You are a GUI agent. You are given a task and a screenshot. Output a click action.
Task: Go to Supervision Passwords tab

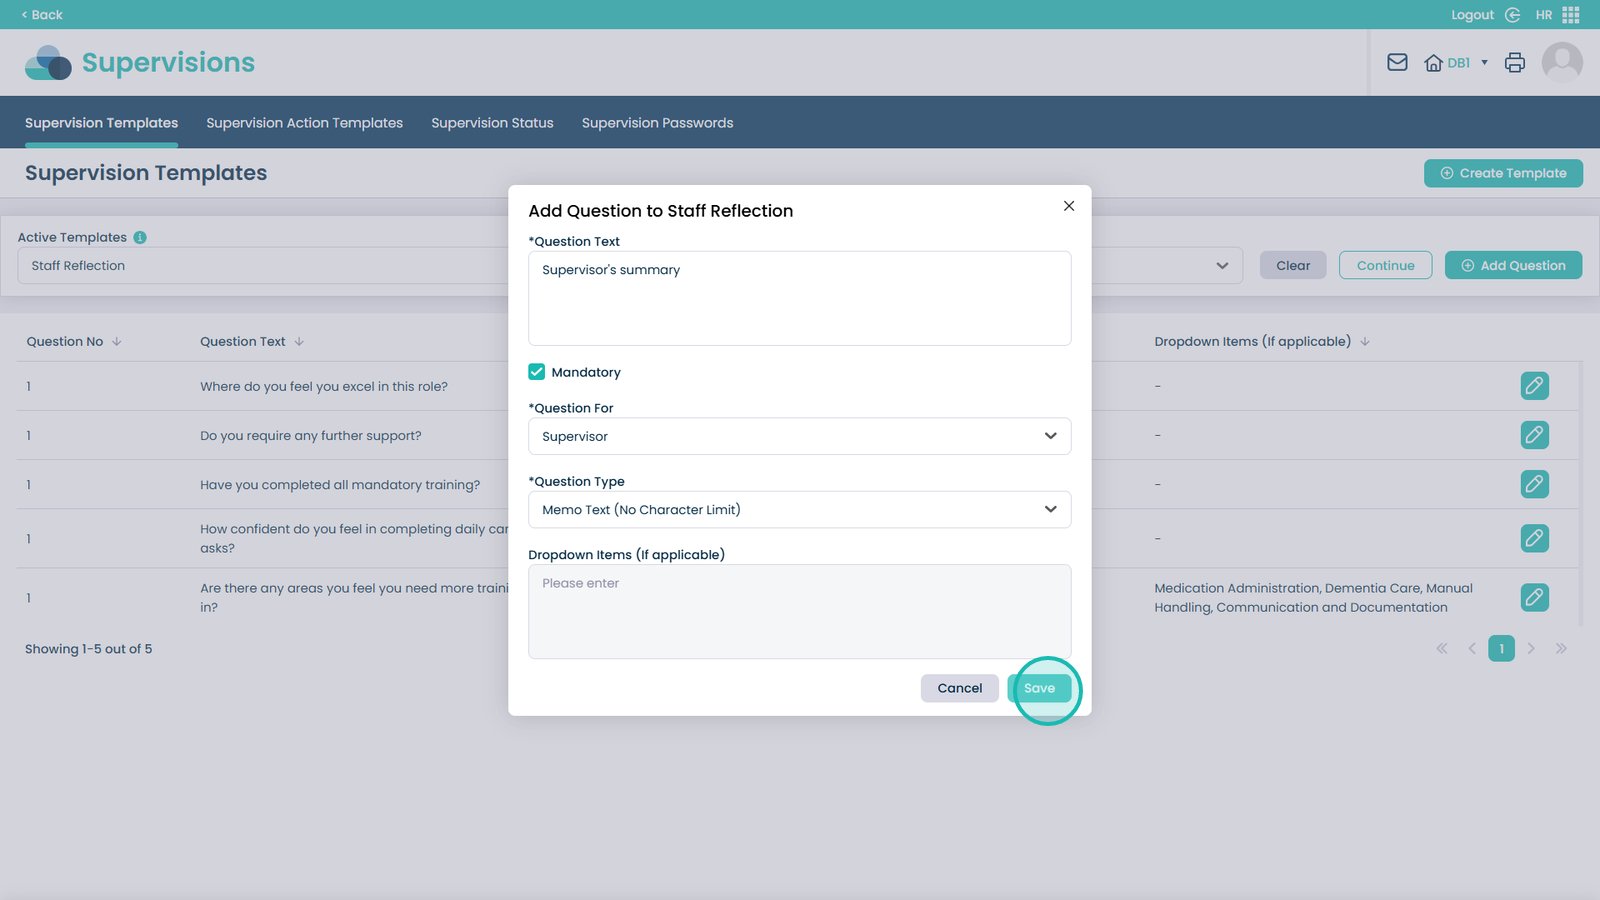[x=657, y=123]
